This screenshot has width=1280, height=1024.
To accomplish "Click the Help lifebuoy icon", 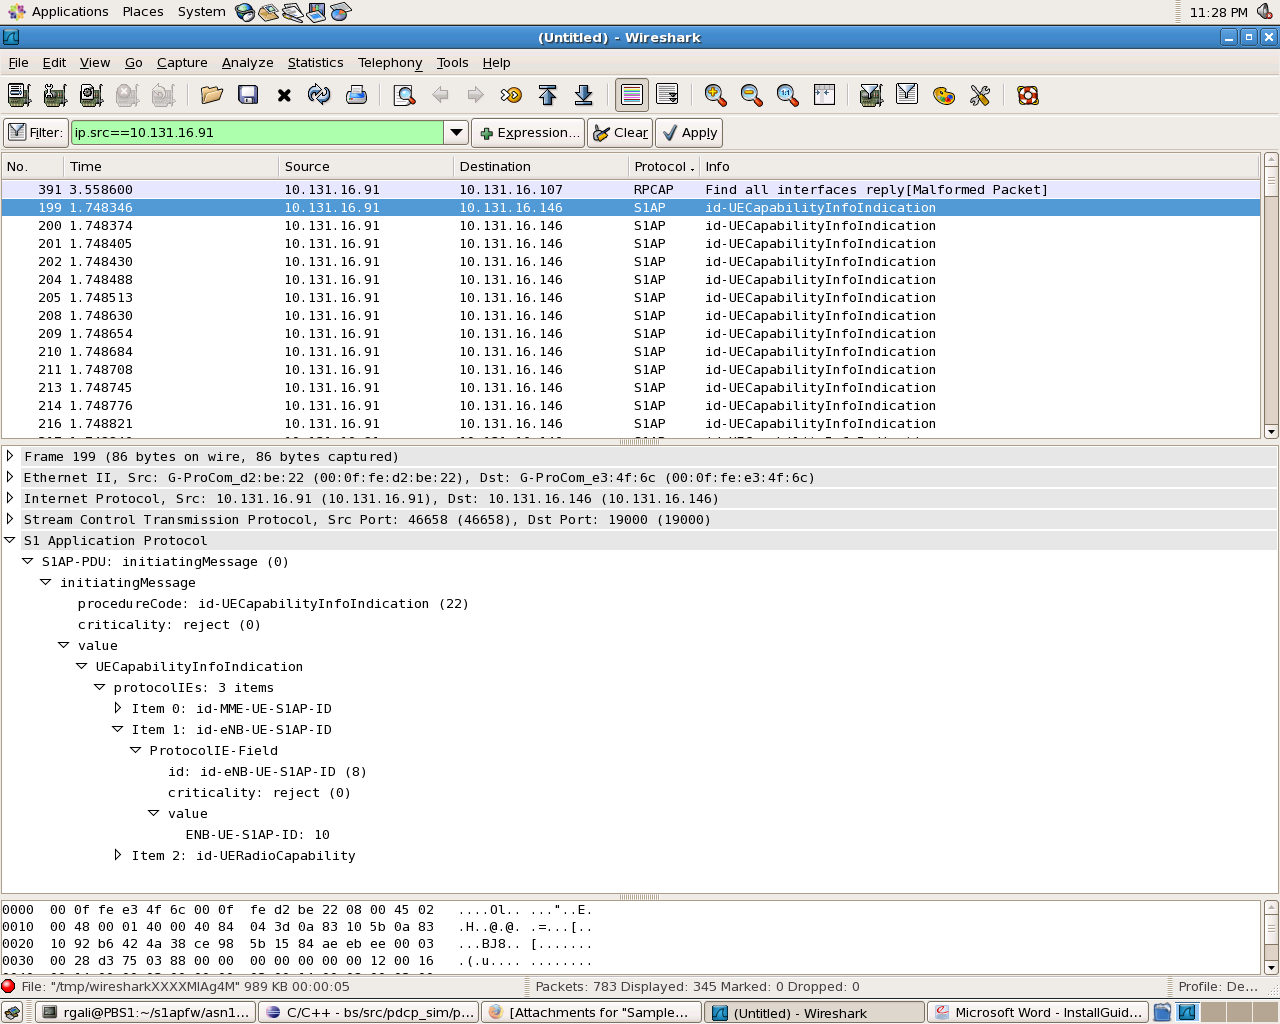I will pos(1027,95).
